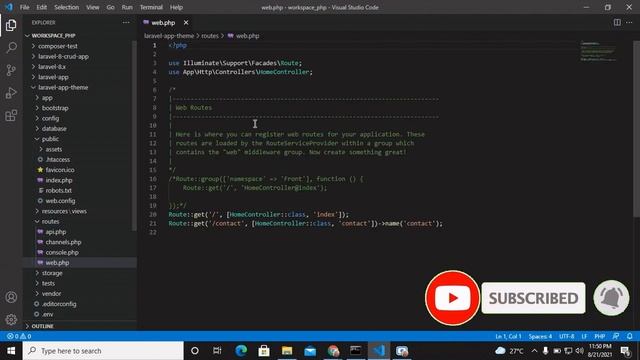Open Chrome from taskbar

[x=333, y=351]
